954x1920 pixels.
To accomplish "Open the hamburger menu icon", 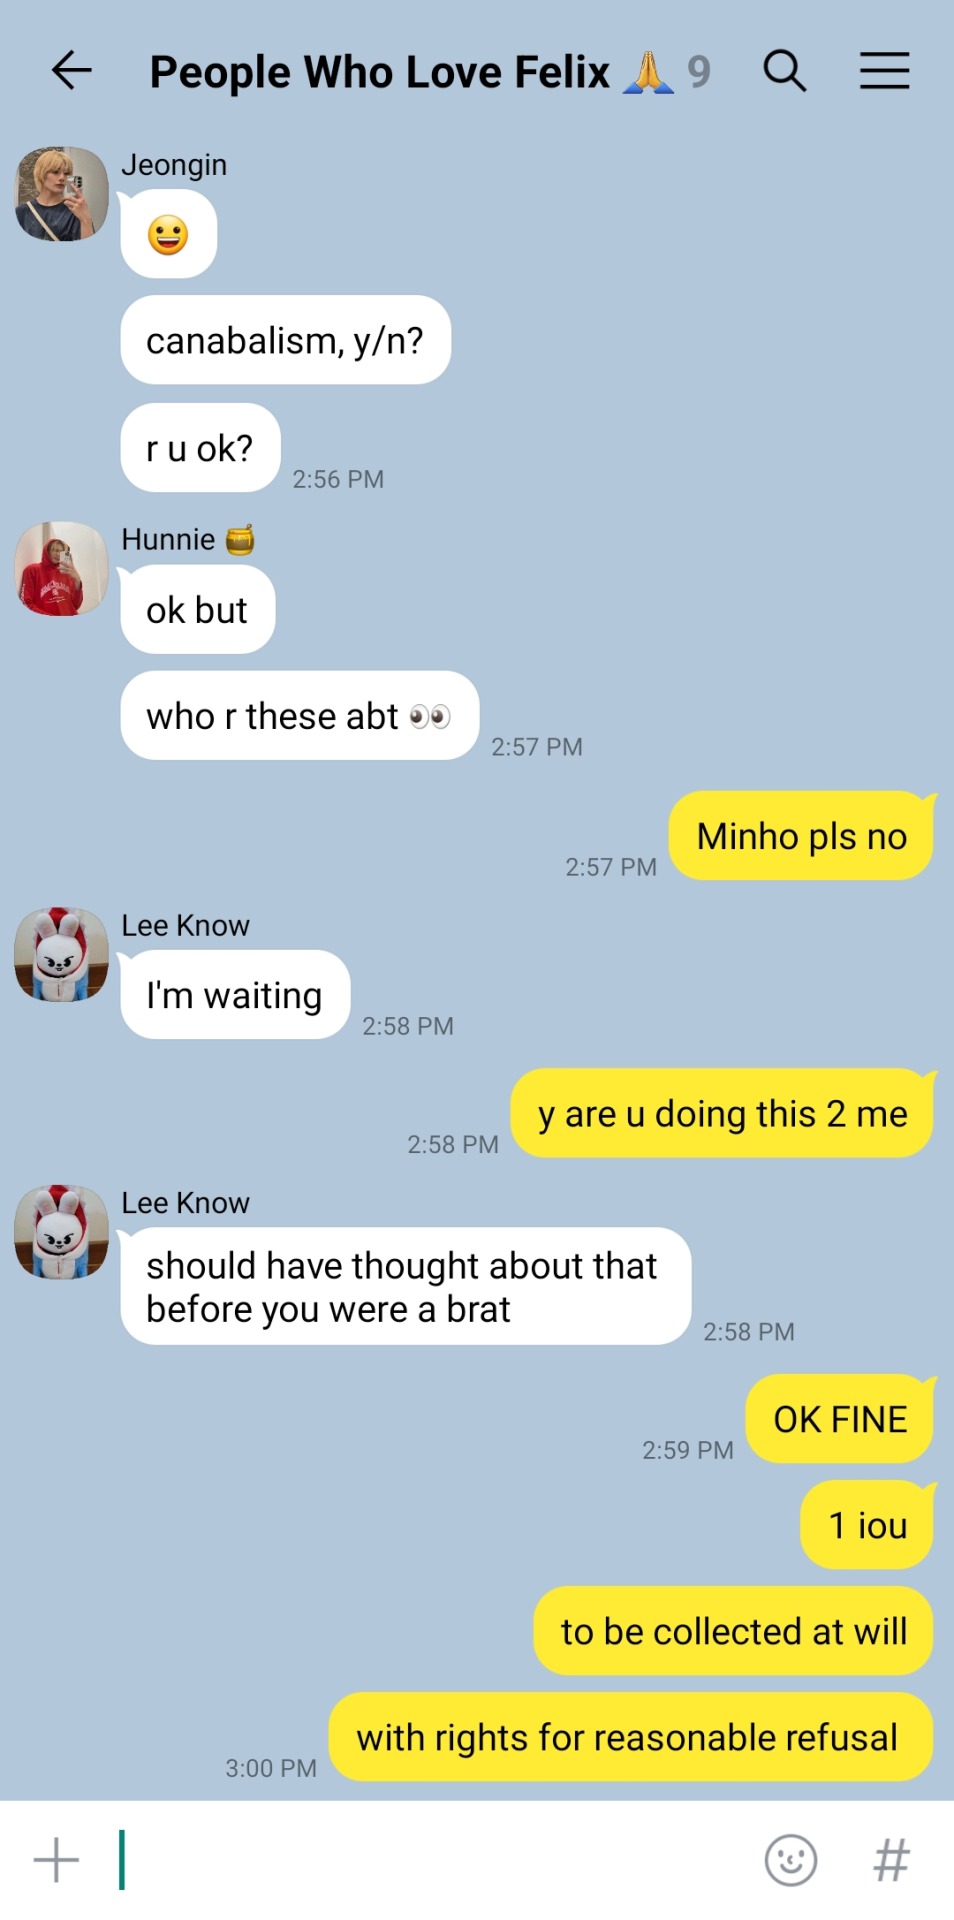I will click(x=885, y=71).
